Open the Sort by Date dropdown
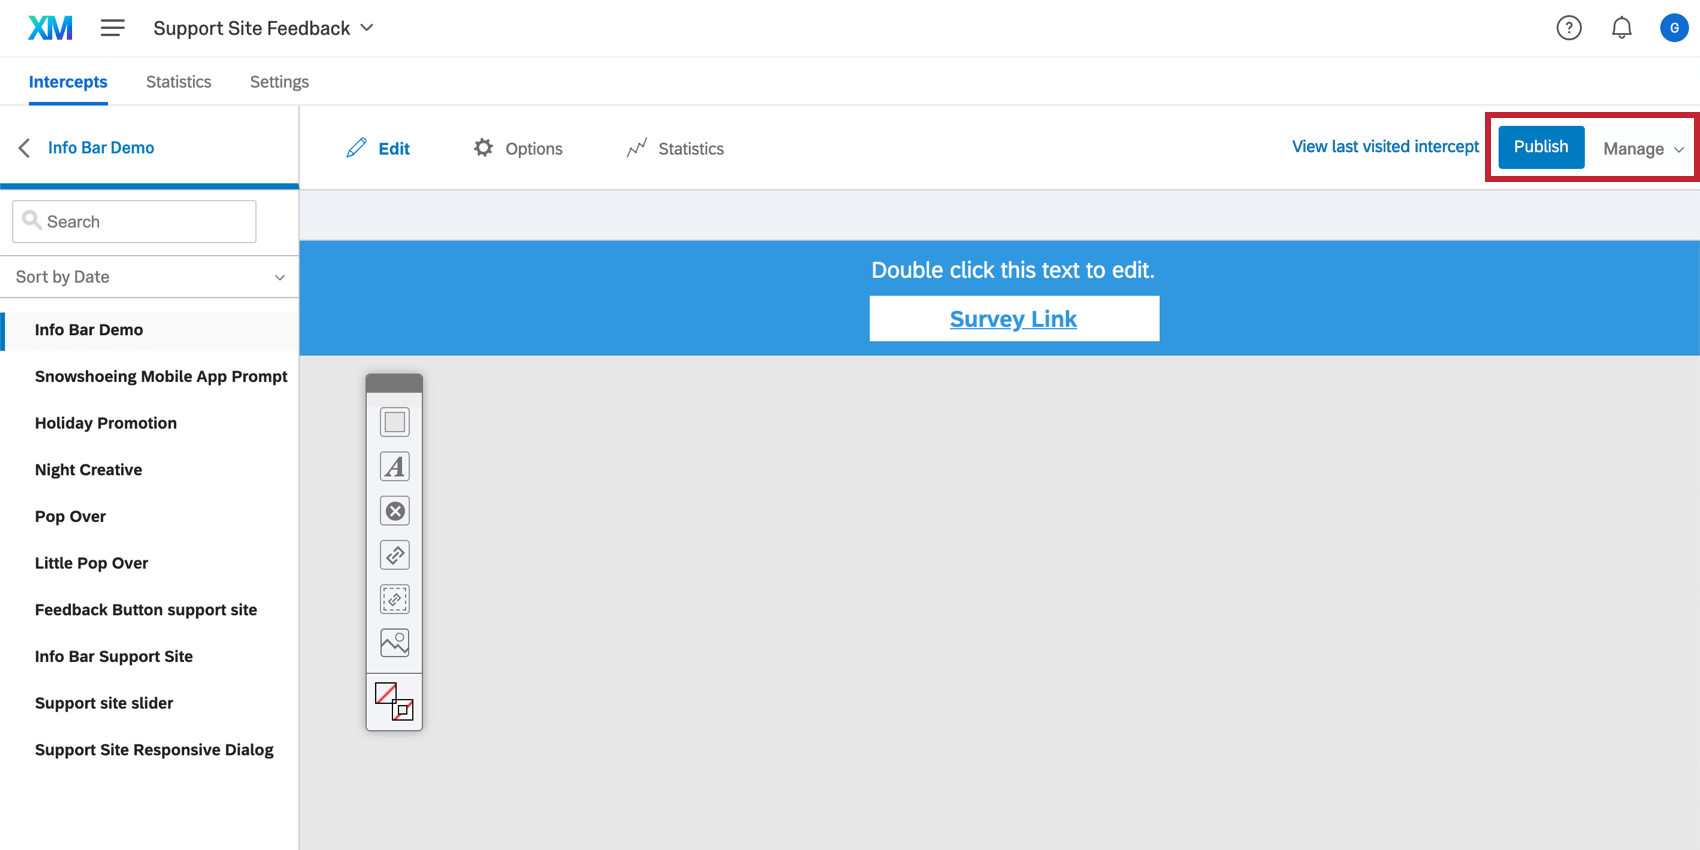The width and height of the screenshot is (1700, 850). [150, 277]
